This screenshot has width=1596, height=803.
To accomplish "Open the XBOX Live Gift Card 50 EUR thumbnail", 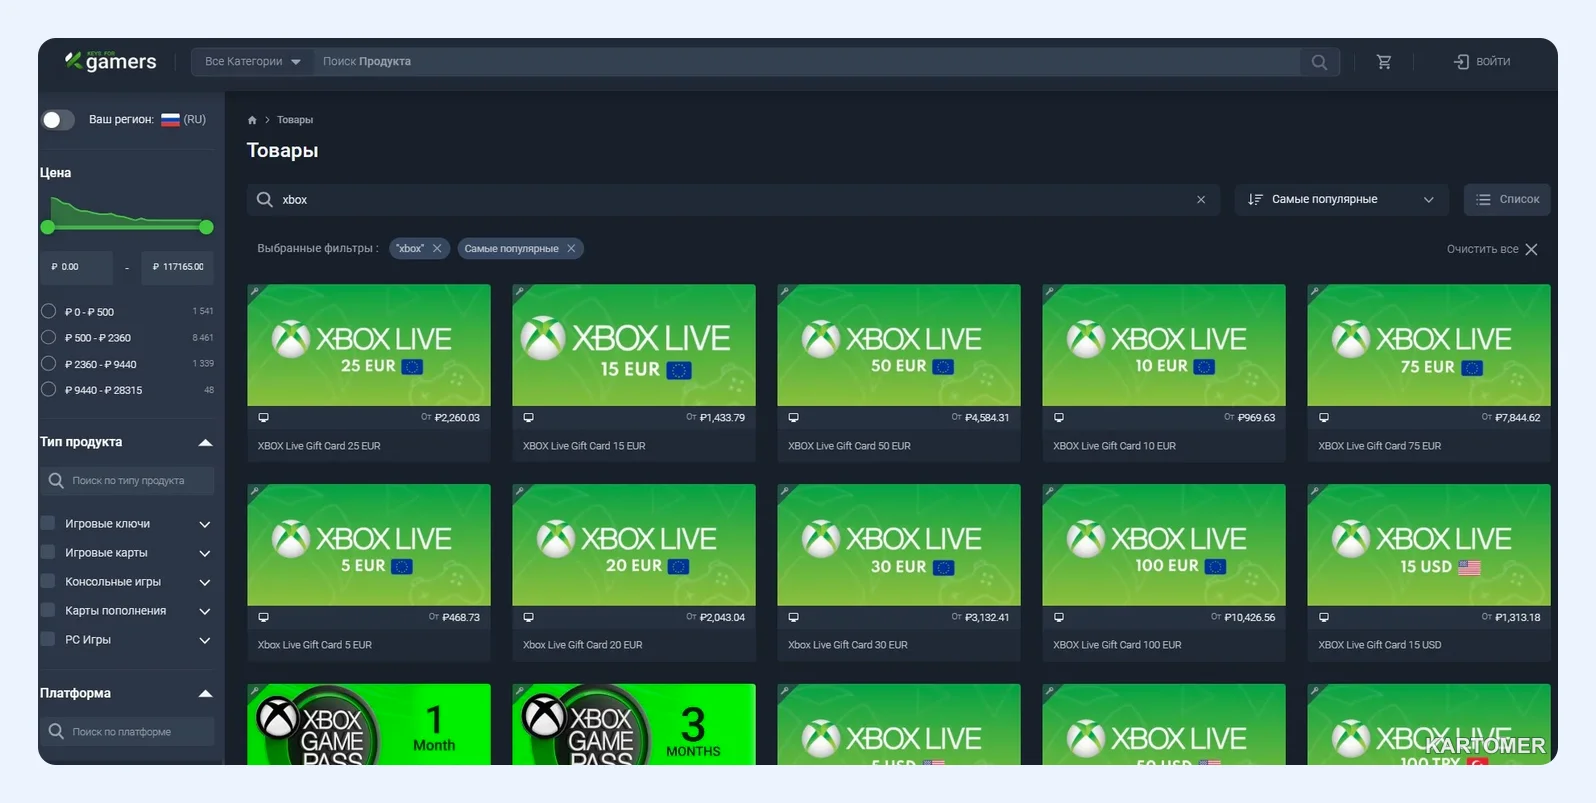I will (x=899, y=345).
